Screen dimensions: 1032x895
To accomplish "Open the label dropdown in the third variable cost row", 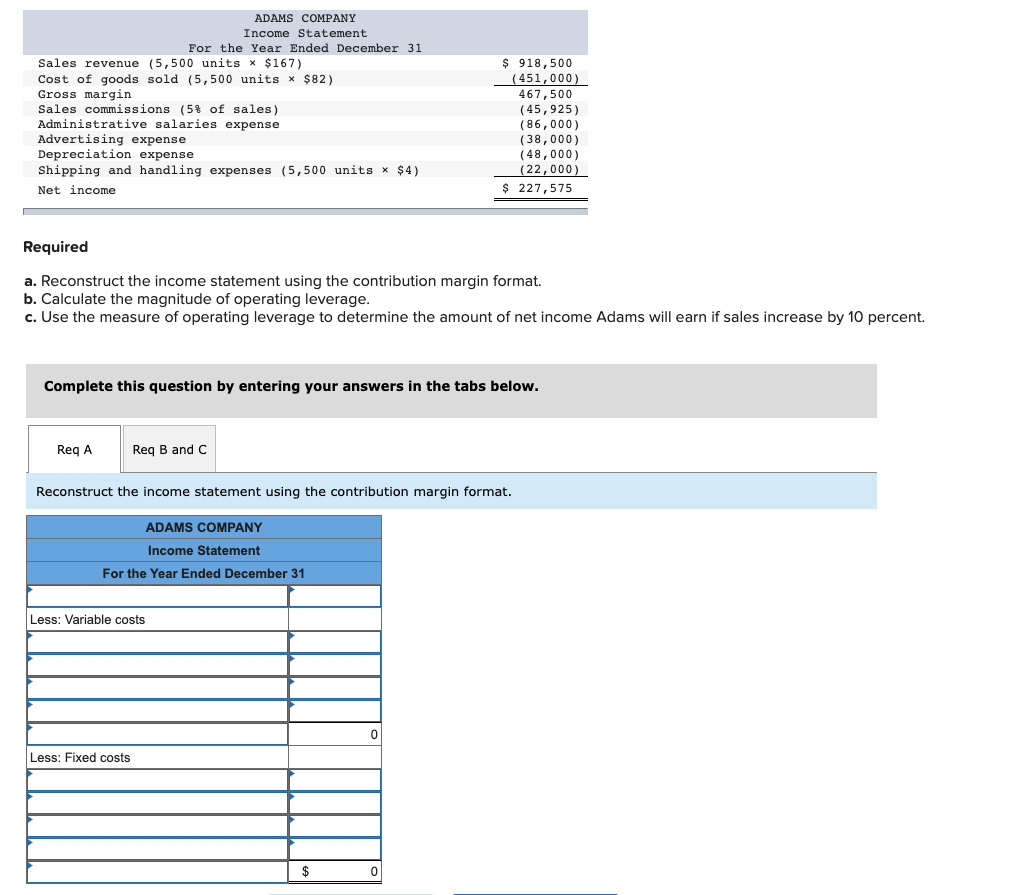I will pos(155,687).
